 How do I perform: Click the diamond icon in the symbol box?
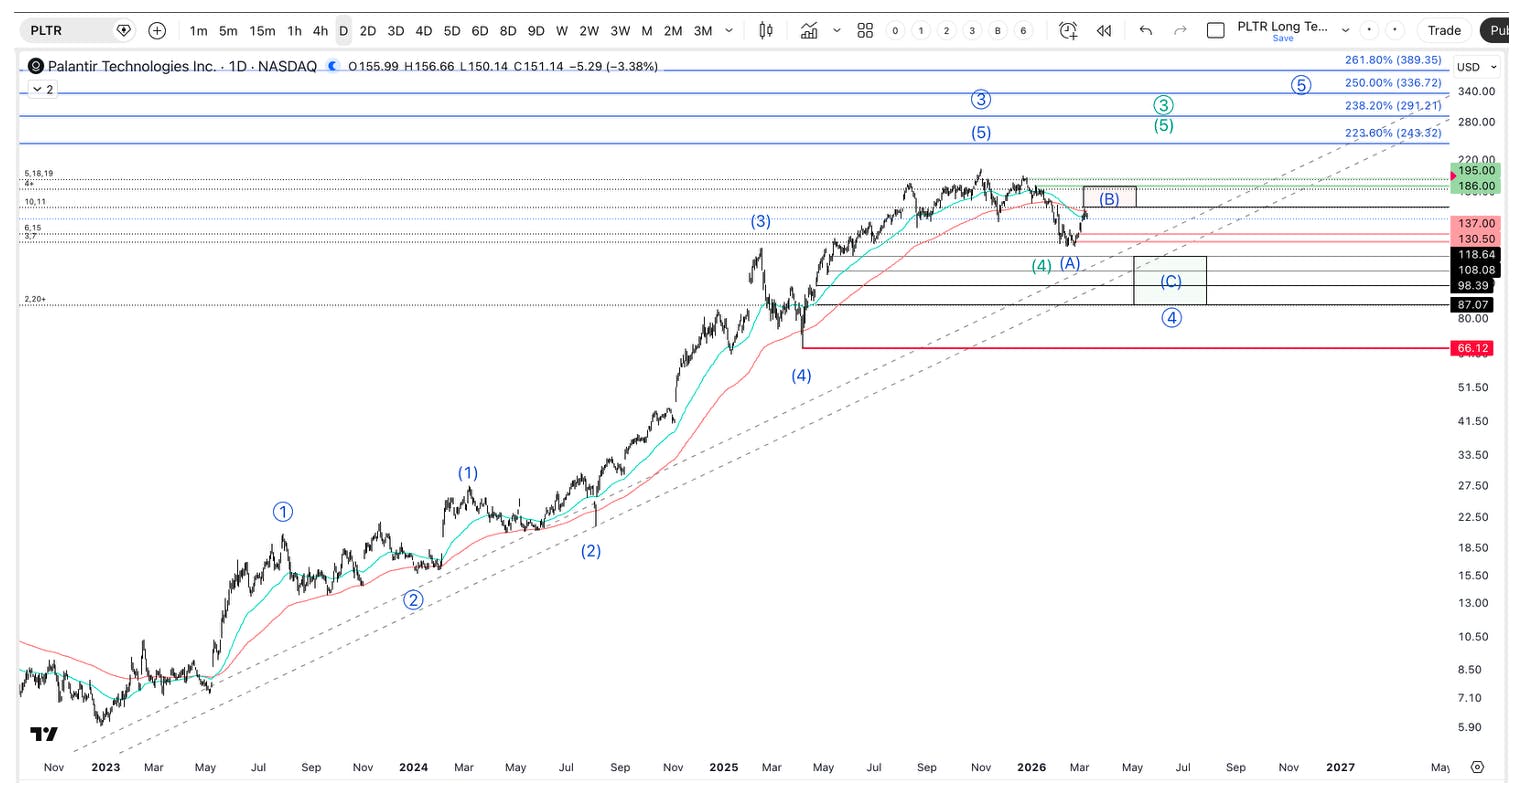(124, 30)
